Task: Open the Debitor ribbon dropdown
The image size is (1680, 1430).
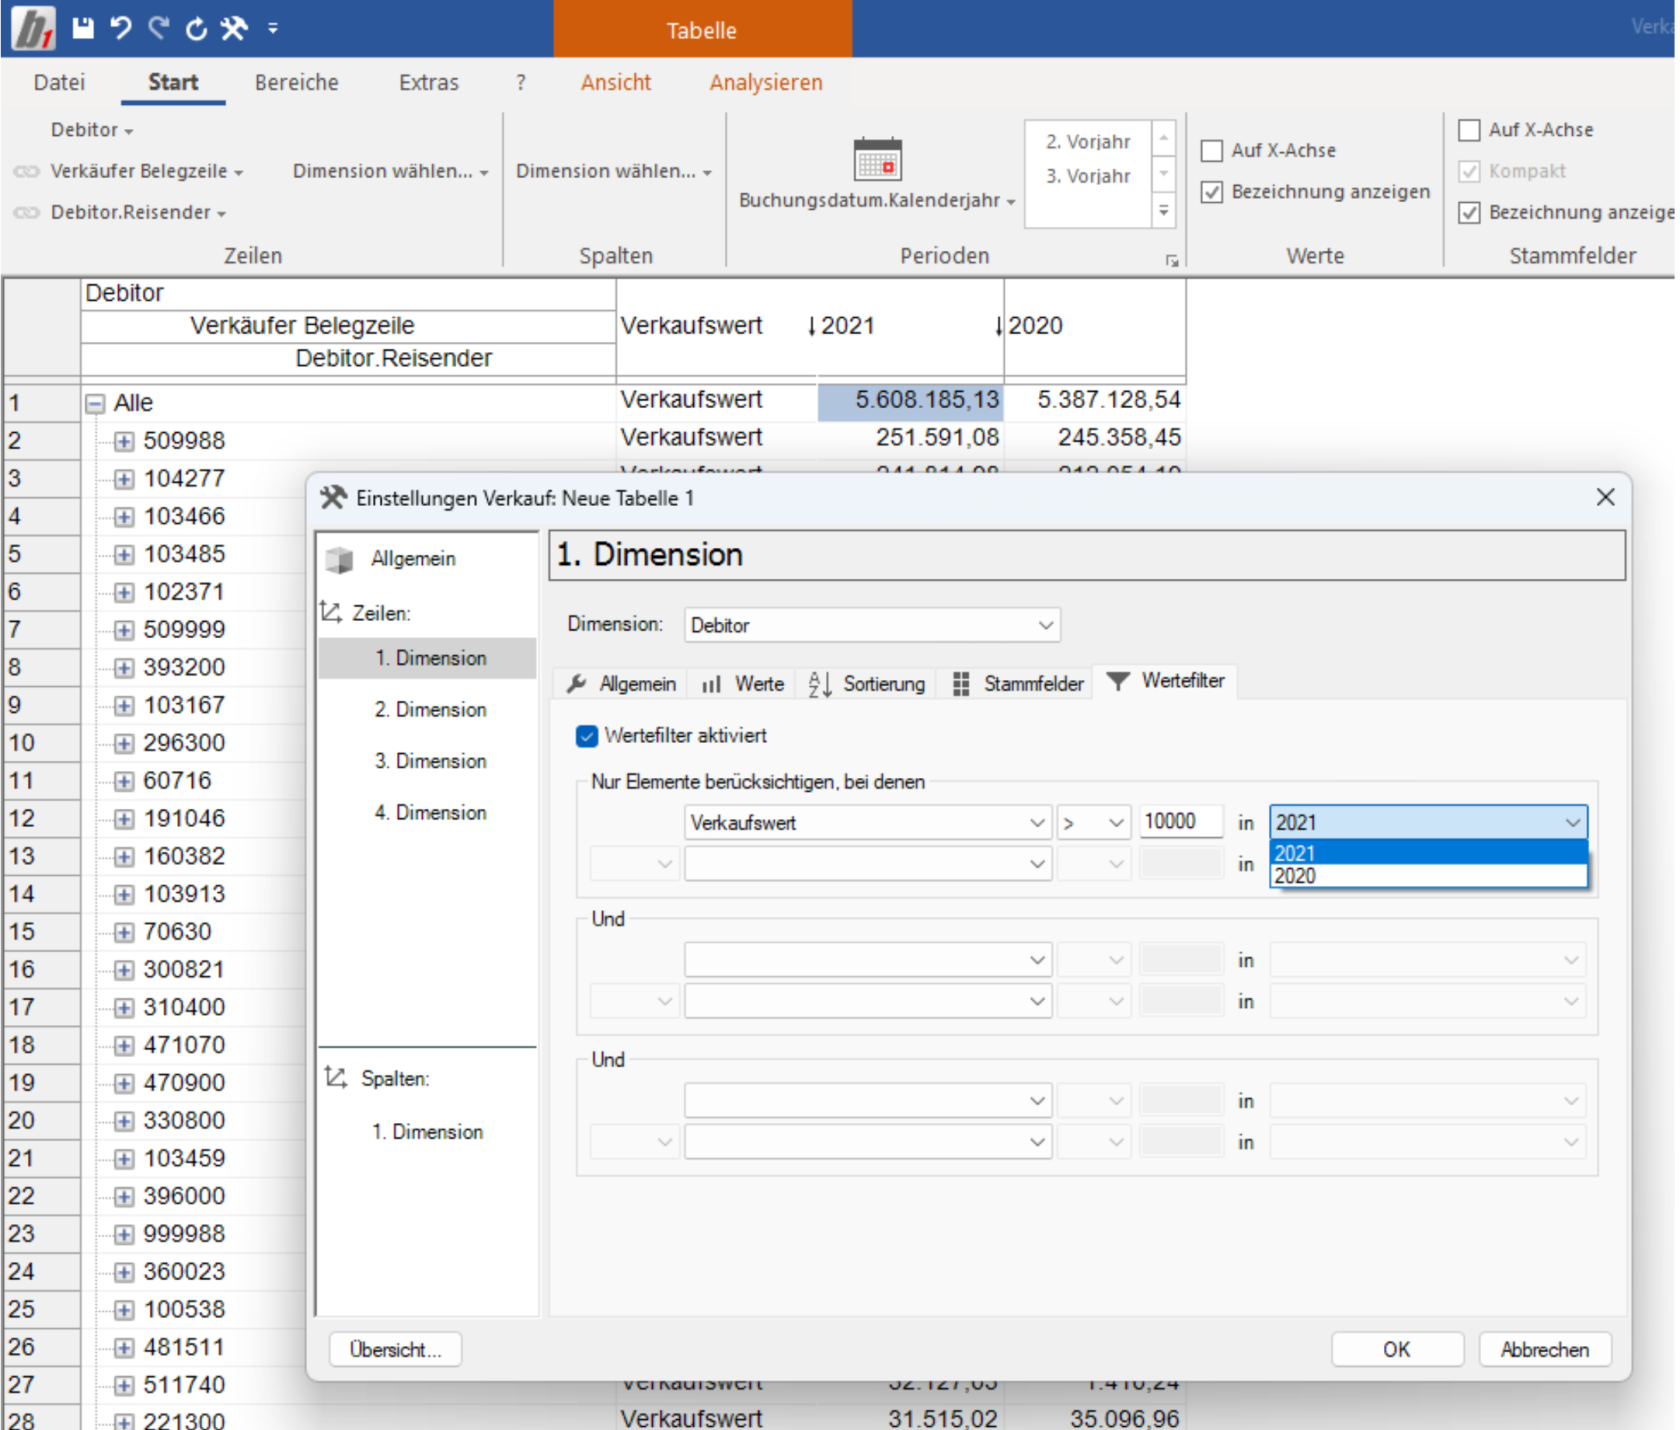Action: (92, 130)
